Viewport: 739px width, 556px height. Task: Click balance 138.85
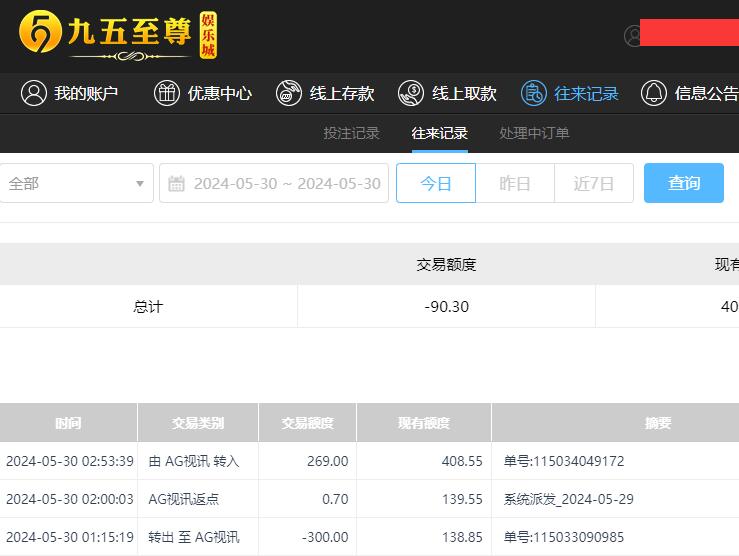click(462, 537)
